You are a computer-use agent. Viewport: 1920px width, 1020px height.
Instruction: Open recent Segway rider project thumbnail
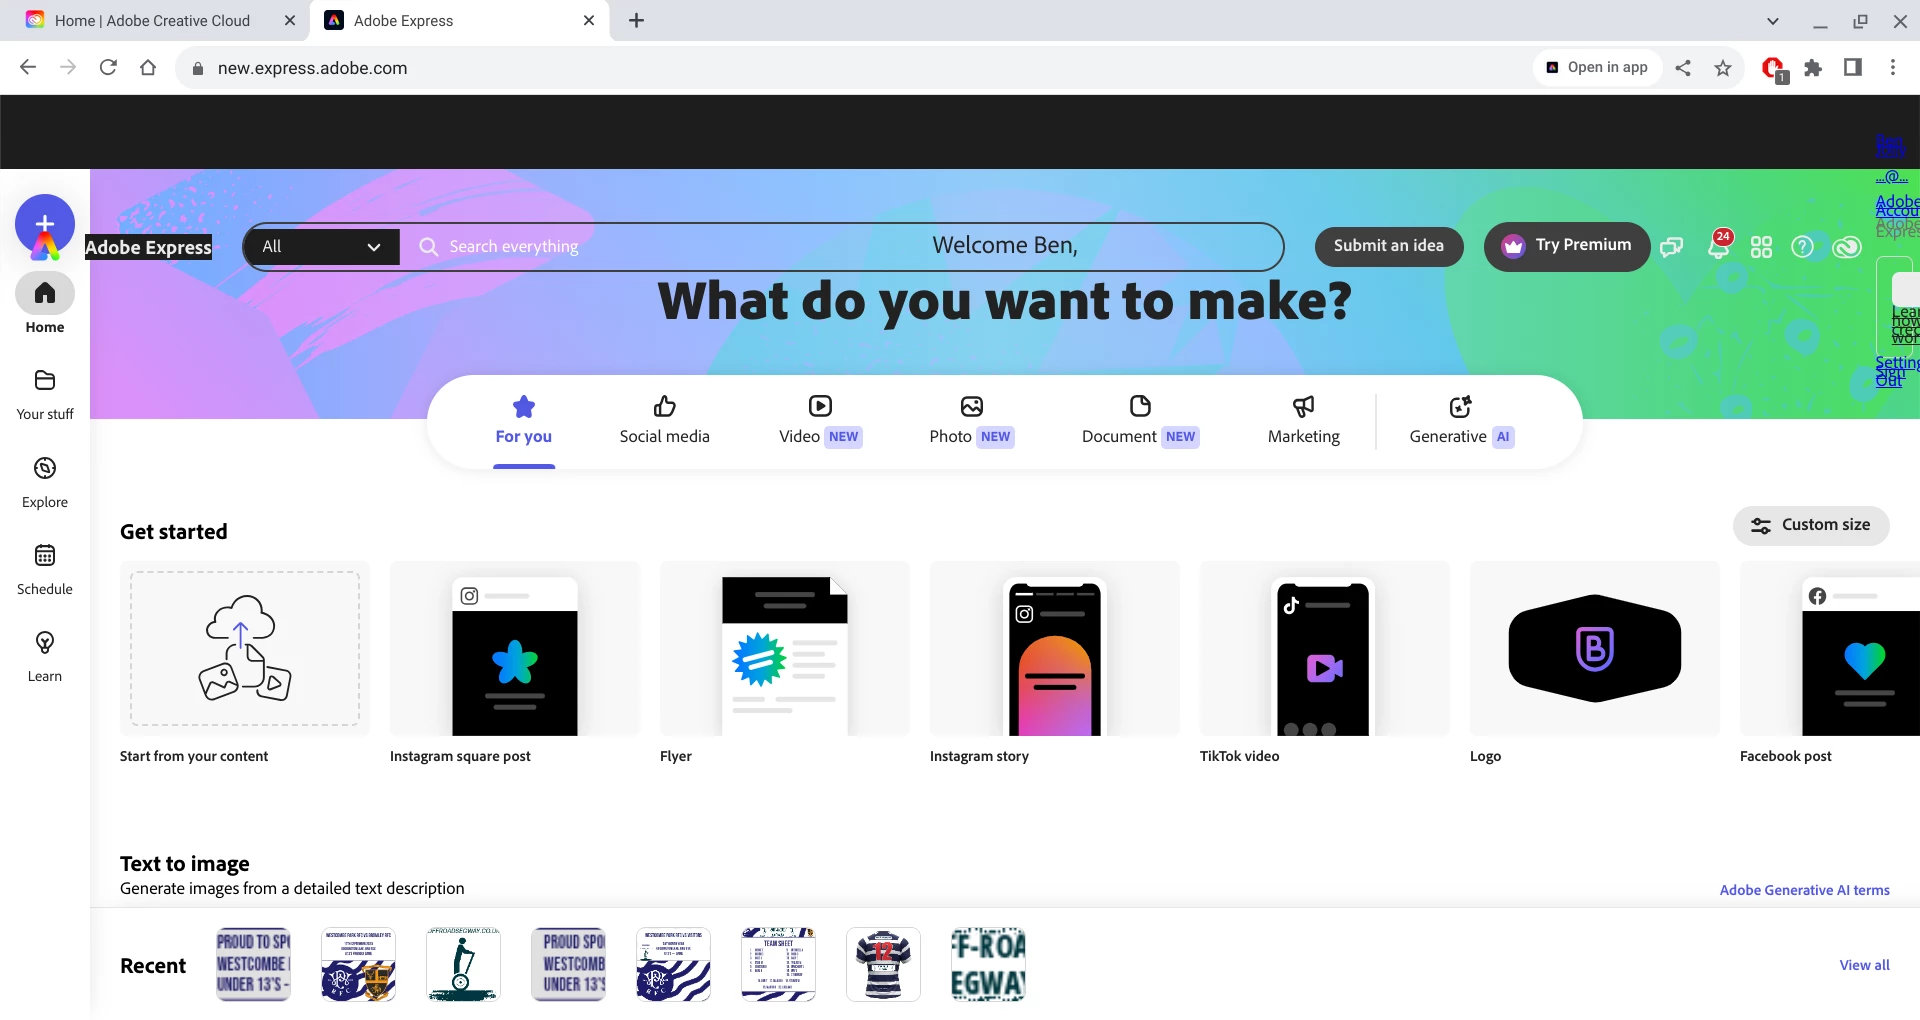463,964
